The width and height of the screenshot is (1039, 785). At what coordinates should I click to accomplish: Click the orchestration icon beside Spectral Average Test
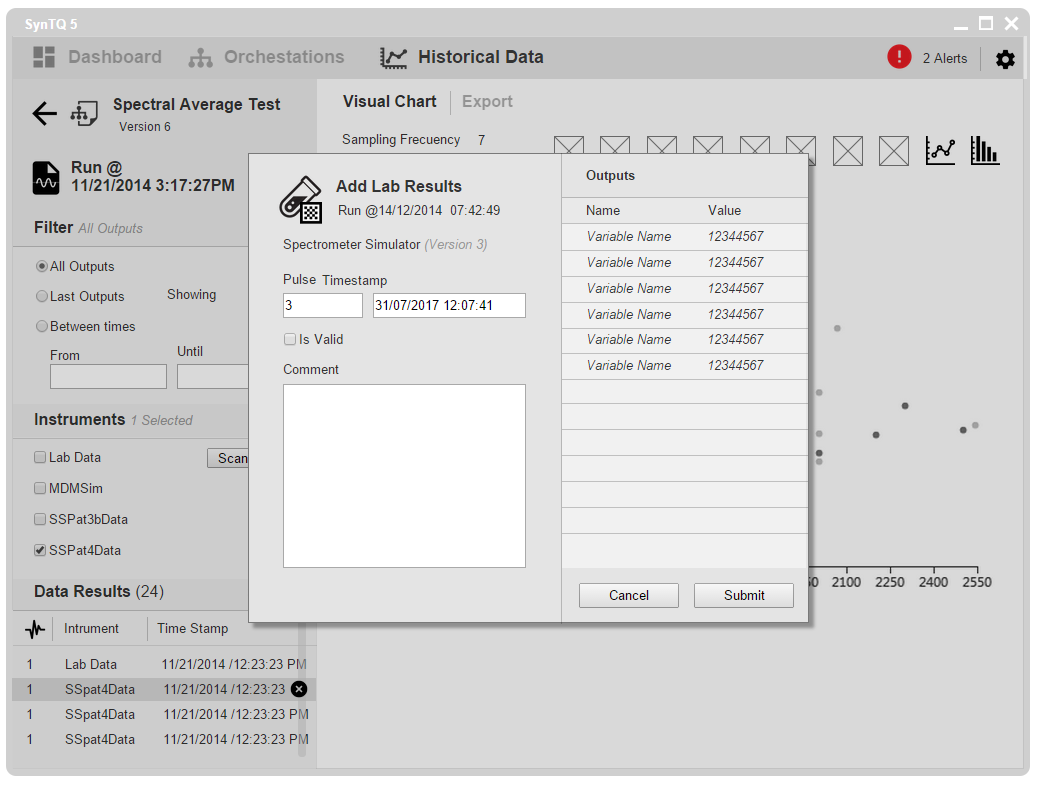click(x=84, y=113)
